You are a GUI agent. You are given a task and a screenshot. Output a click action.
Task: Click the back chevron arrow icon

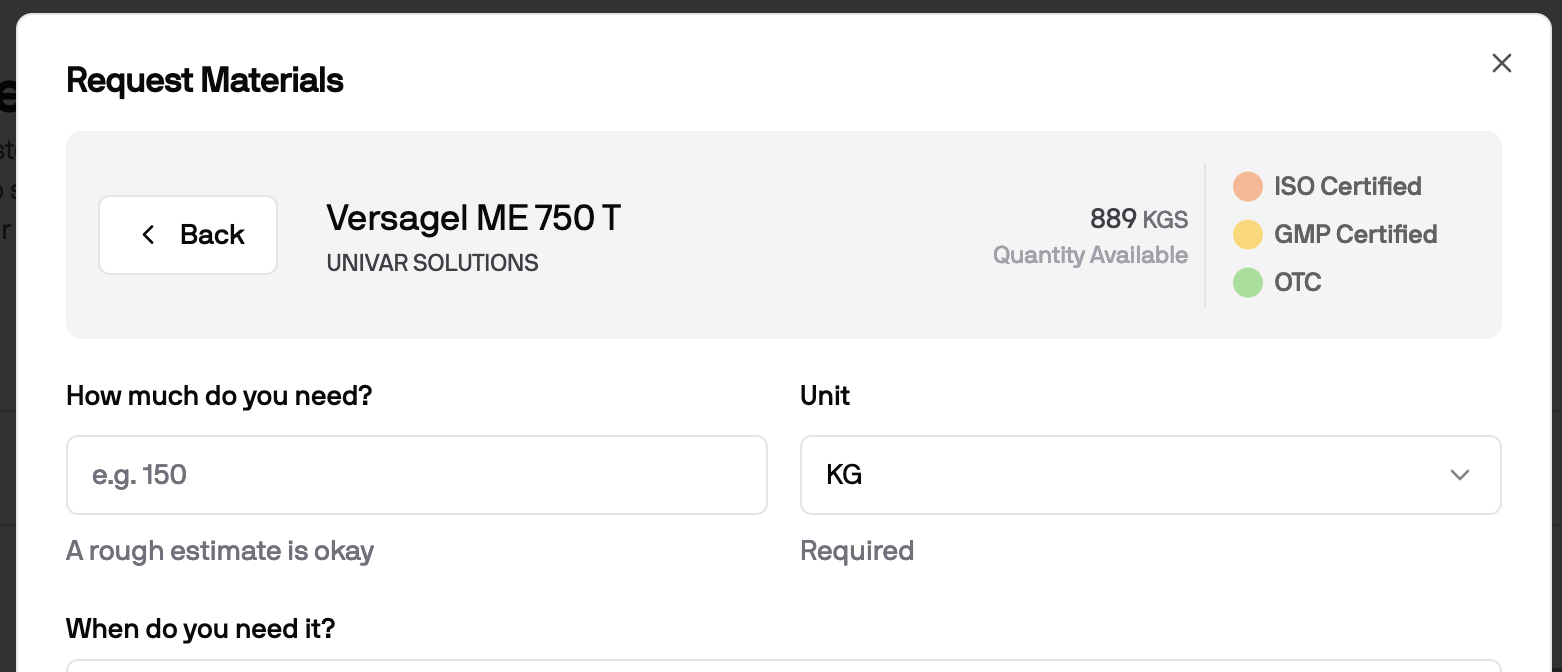[148, 235]
